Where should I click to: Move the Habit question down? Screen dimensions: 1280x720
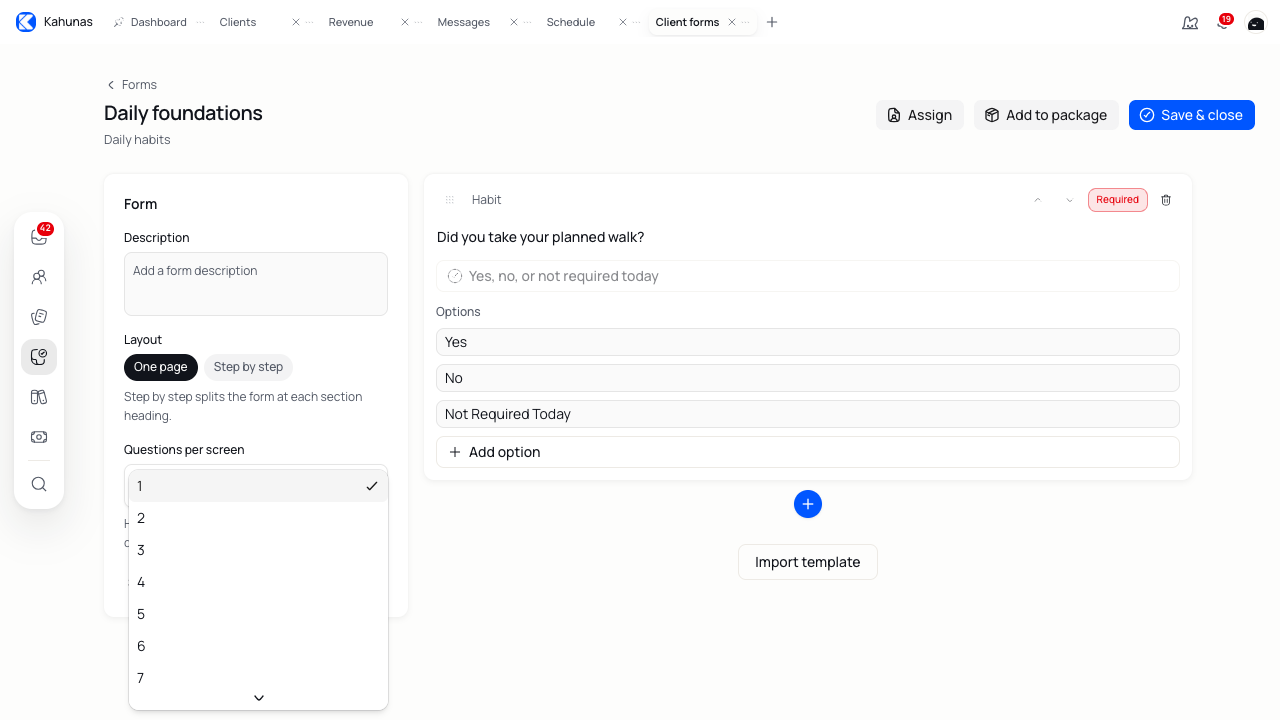(x=1070, y=200)
